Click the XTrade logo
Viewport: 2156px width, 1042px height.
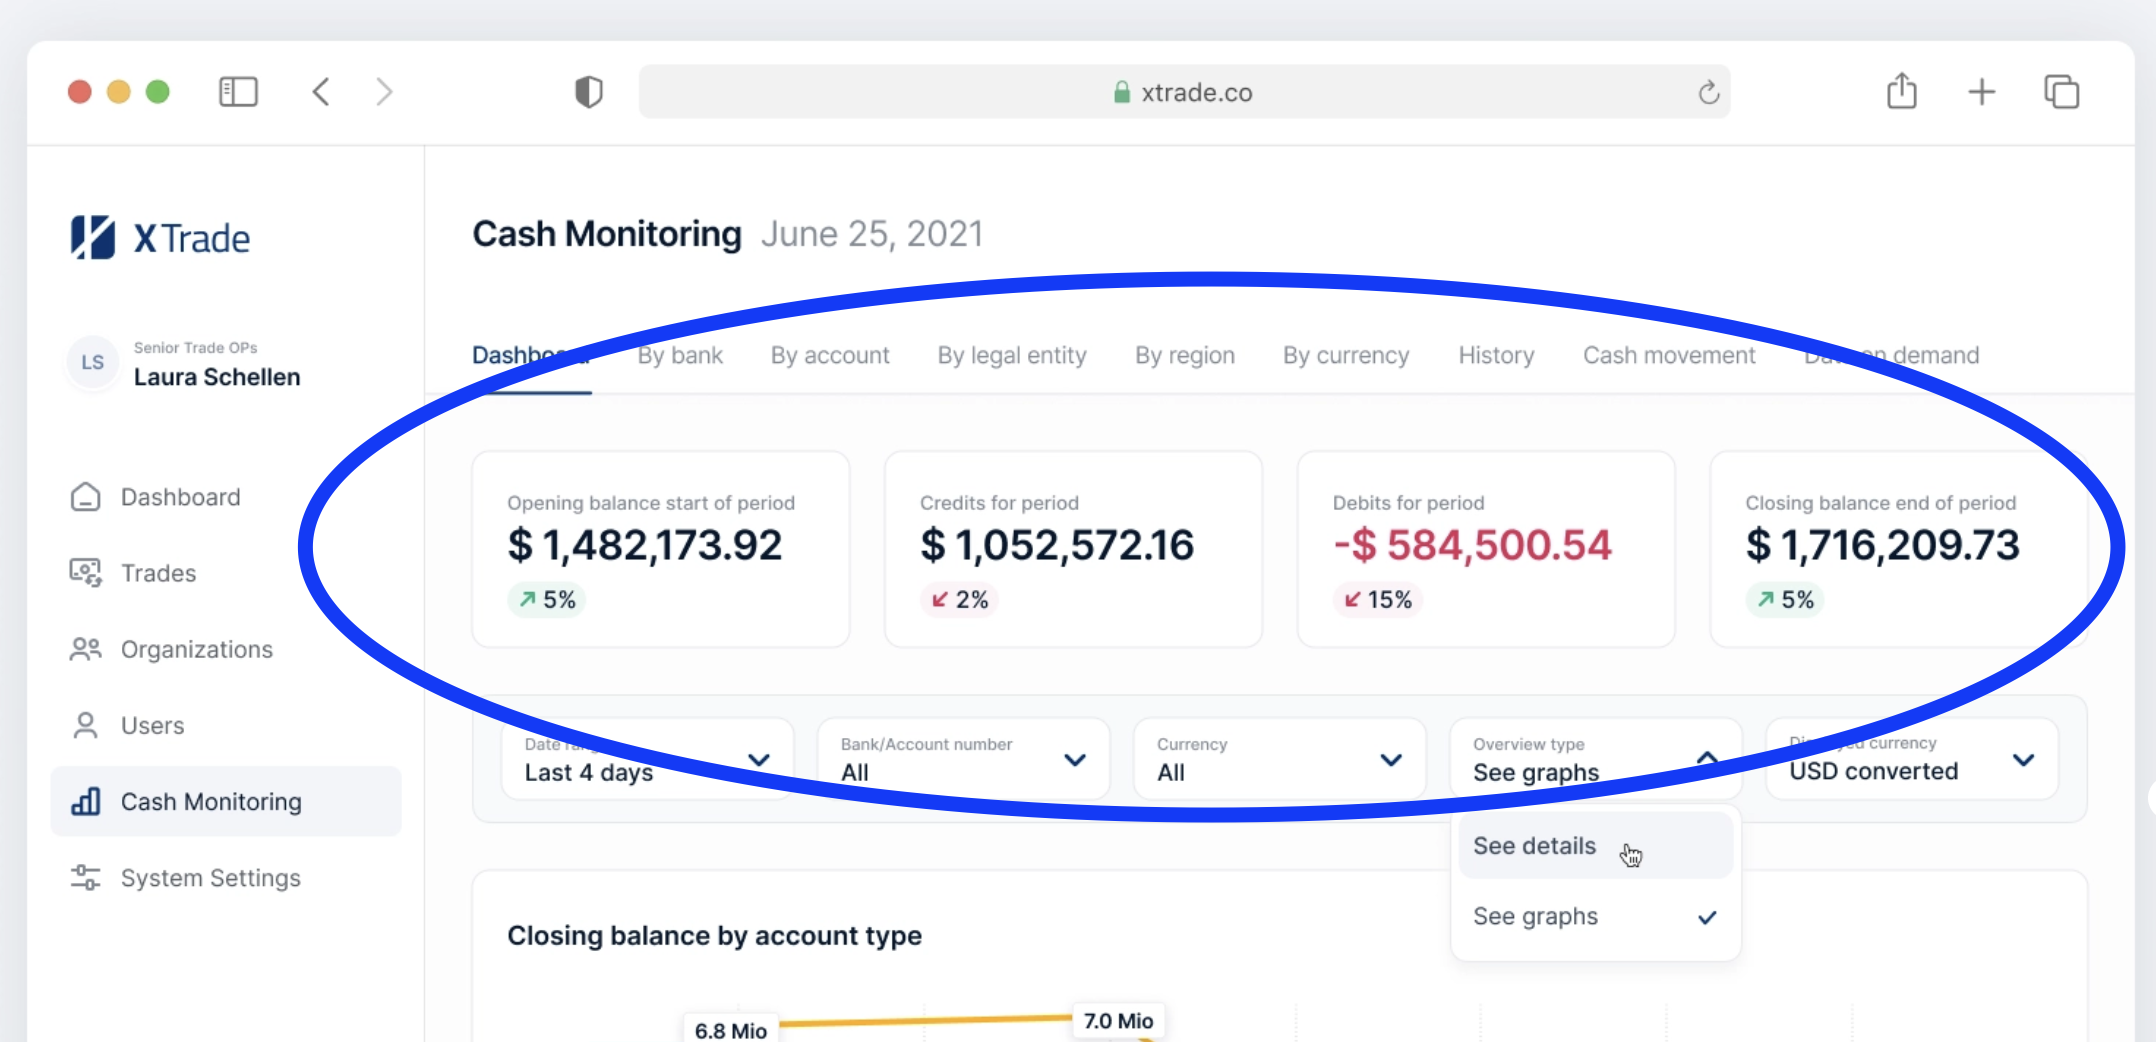pyautogui.click(x=160, y=238)
